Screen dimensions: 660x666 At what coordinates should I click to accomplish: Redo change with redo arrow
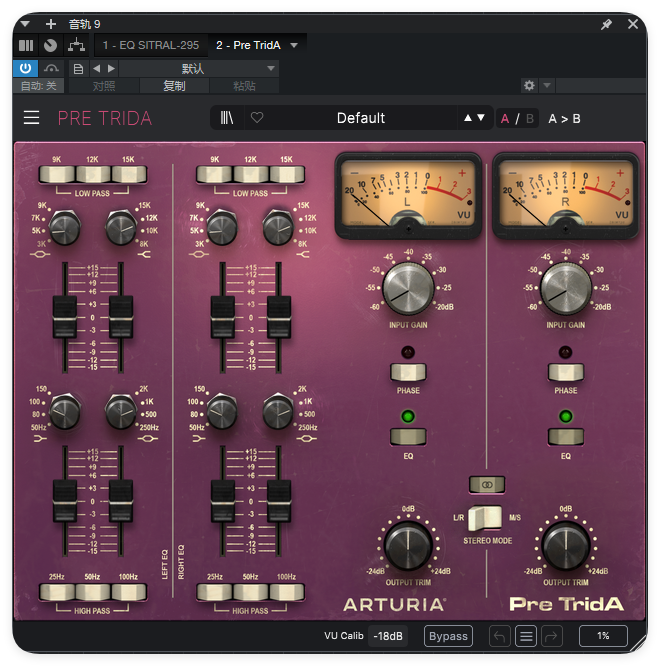[x=552, y=636]
